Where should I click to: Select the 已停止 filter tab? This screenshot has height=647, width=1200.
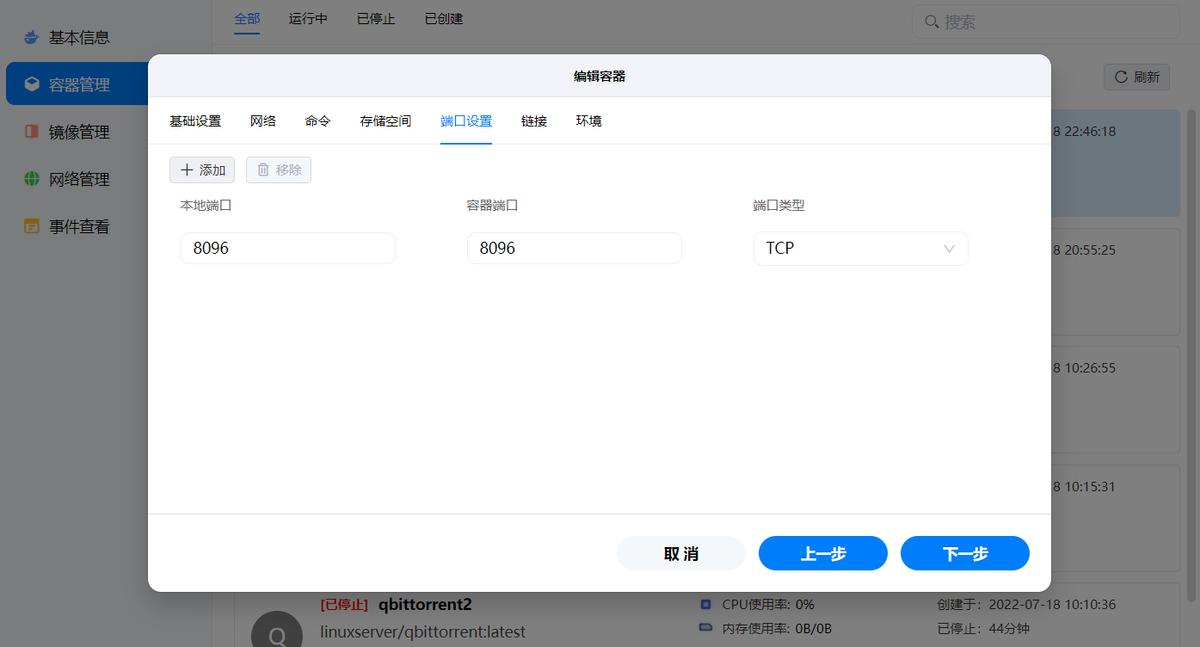pos(375,18)
